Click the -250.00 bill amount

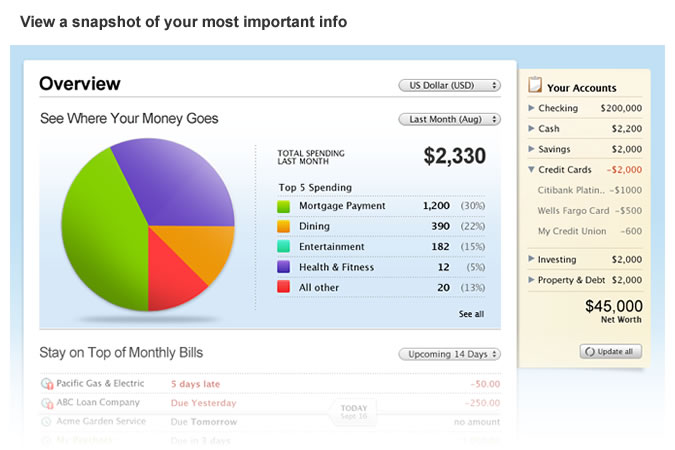coord(483,403)
